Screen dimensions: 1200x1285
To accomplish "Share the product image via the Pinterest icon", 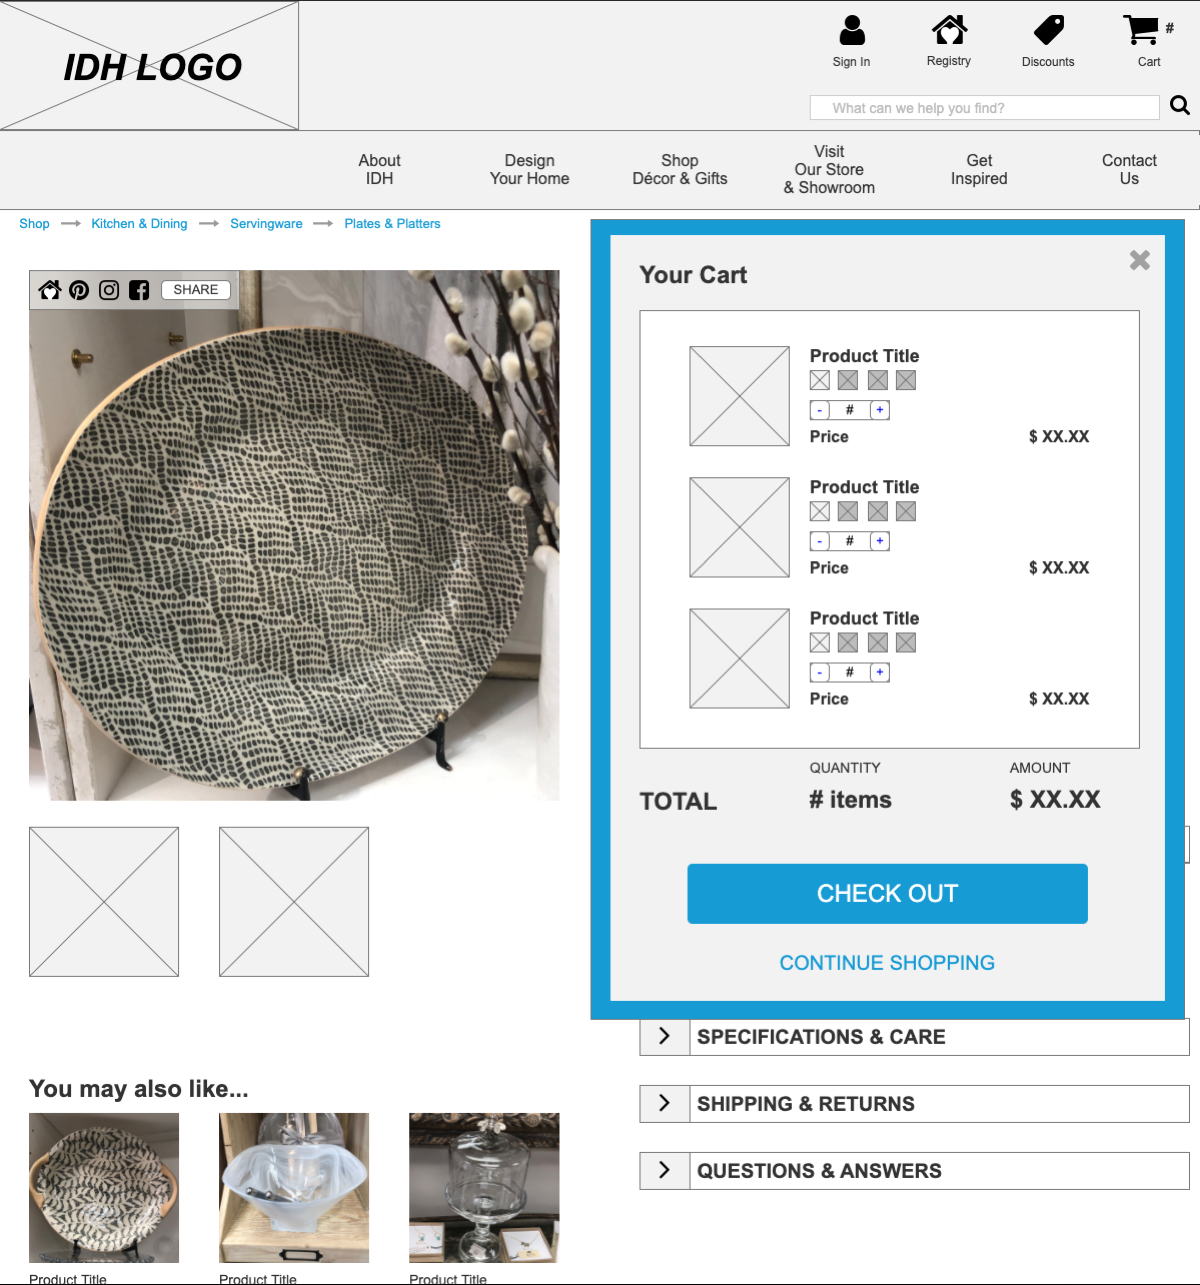I will pos(79,290).
